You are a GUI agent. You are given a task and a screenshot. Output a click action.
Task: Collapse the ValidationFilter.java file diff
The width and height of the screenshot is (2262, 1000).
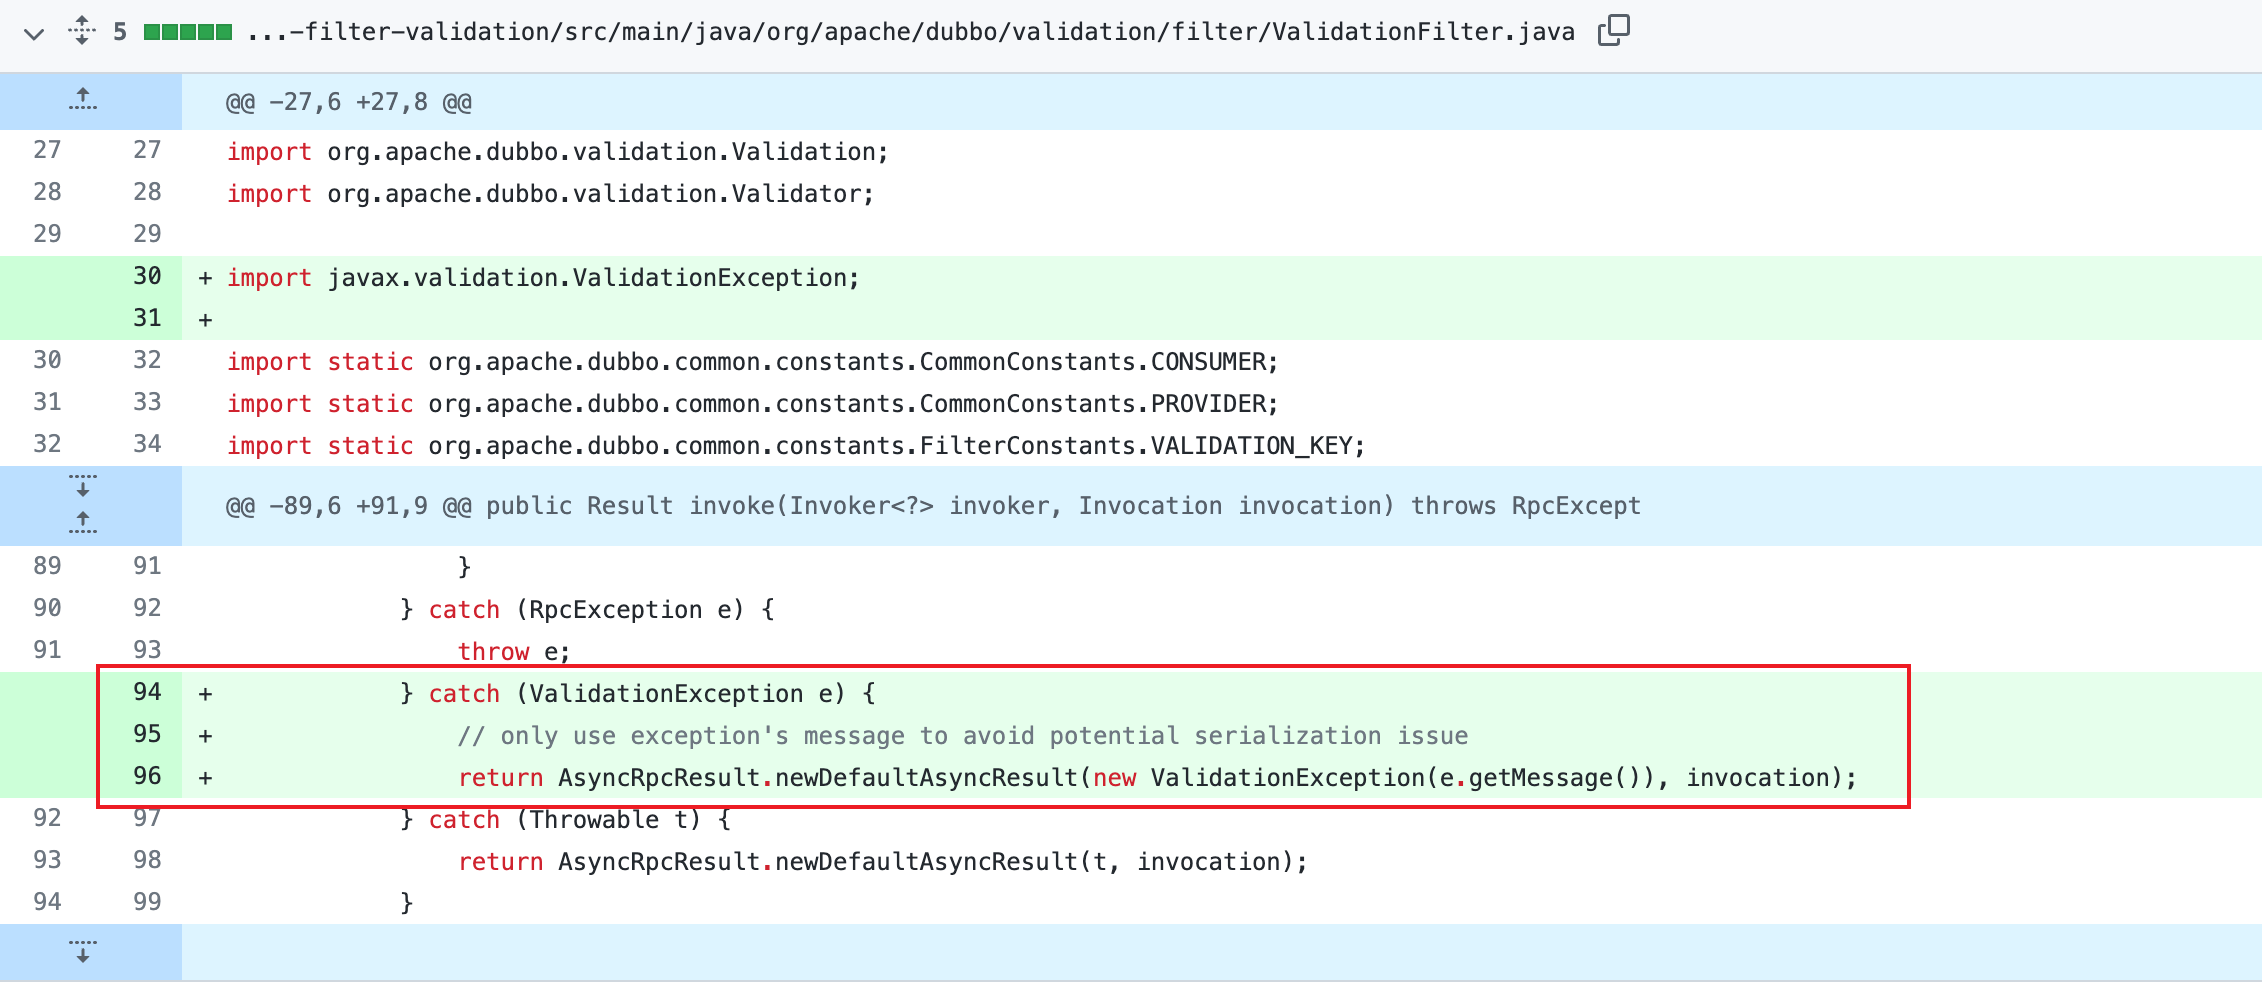tap(34, 34)
